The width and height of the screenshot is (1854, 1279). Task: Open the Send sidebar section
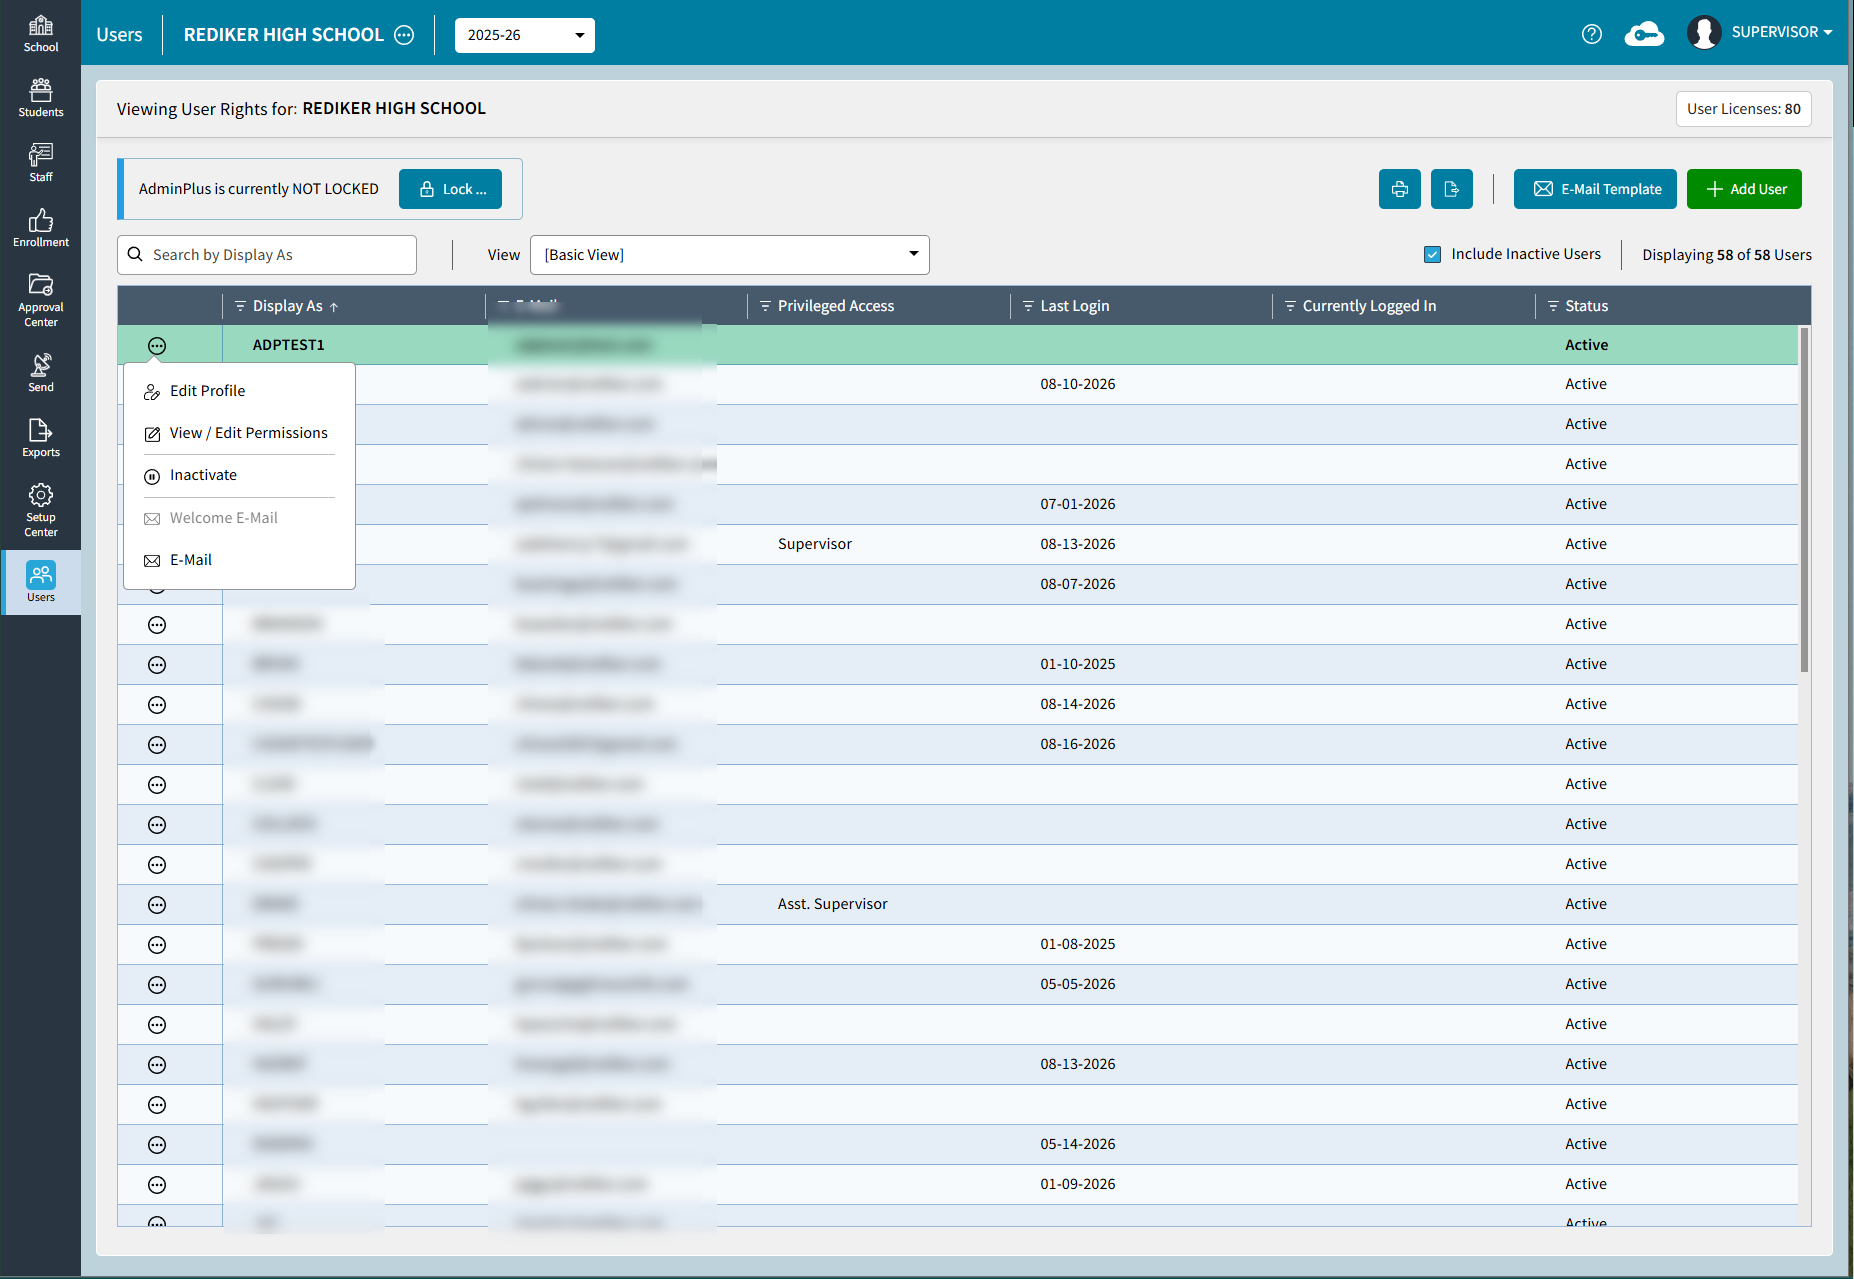[x=41, y=373]
